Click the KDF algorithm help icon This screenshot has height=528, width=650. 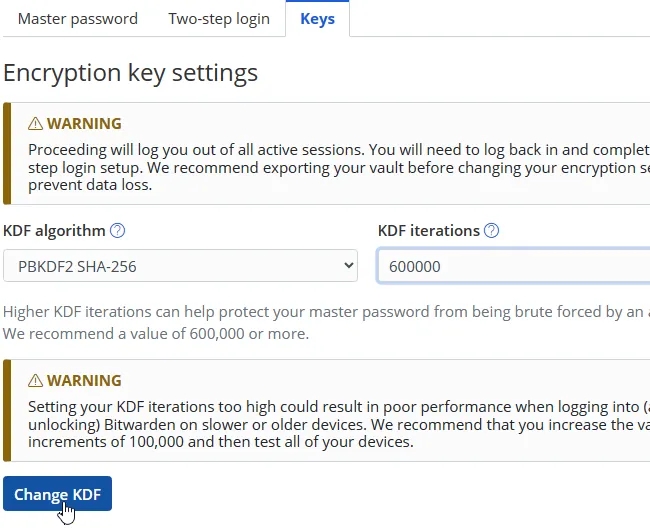117,230
